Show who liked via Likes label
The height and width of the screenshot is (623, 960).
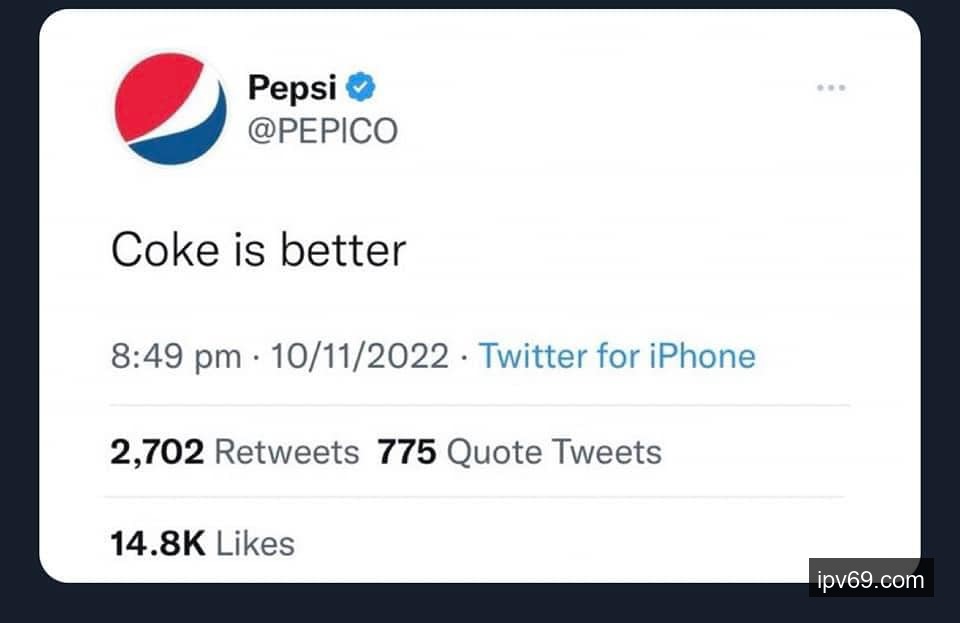coord(255,543)
